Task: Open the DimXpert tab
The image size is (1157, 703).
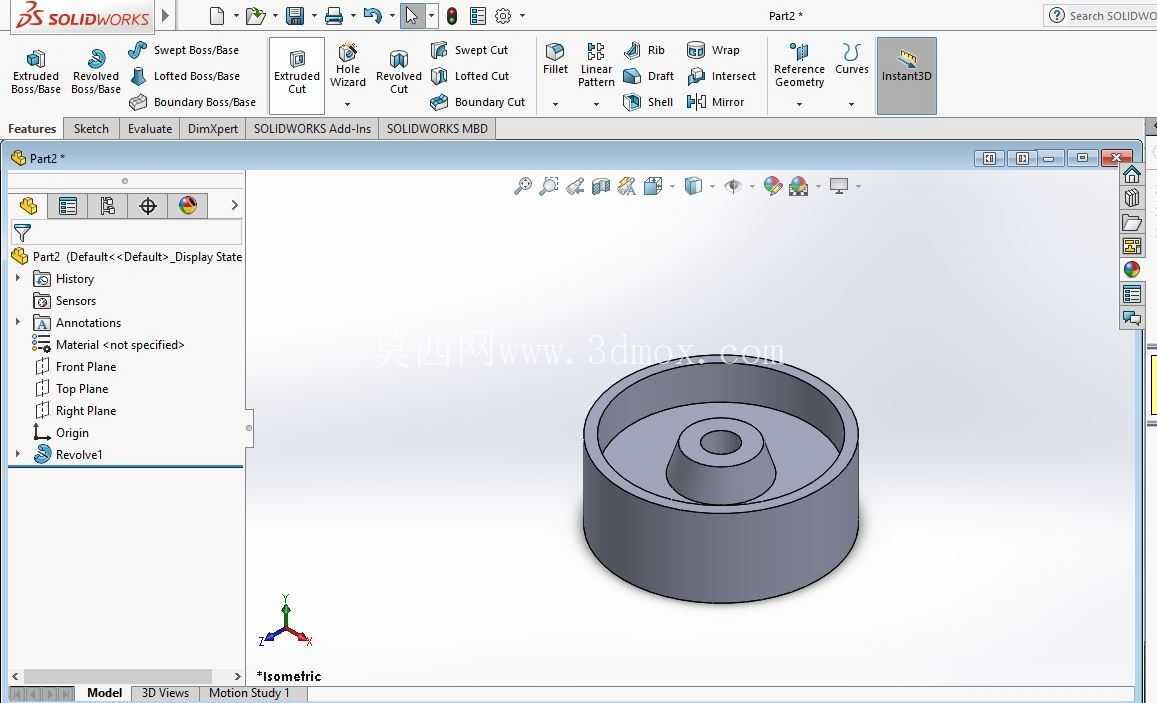Action: [213, 128]
